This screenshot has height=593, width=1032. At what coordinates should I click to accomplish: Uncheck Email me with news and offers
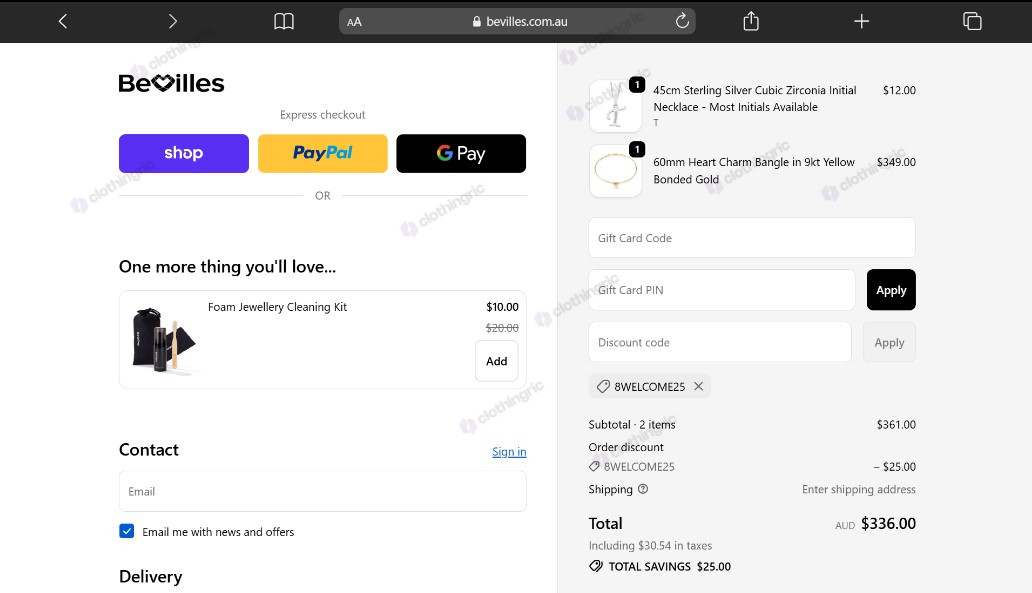tap(126, 531)
